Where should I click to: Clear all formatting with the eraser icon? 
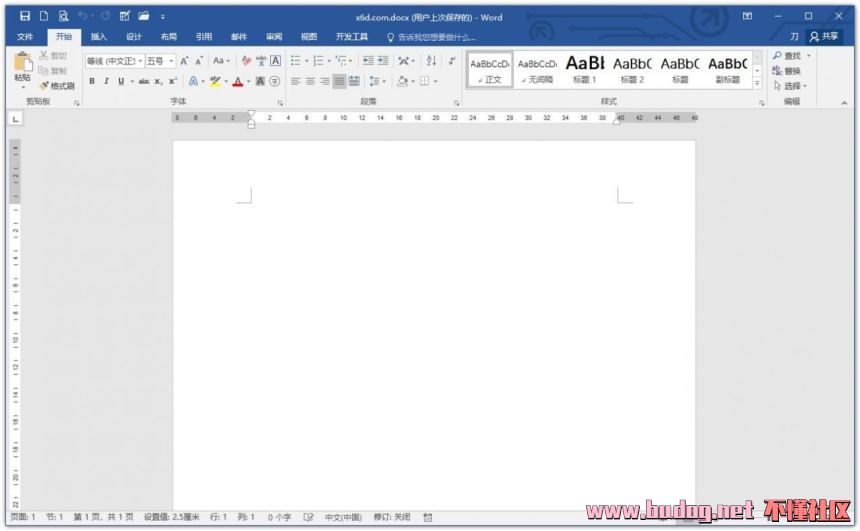tap(246, 60)
